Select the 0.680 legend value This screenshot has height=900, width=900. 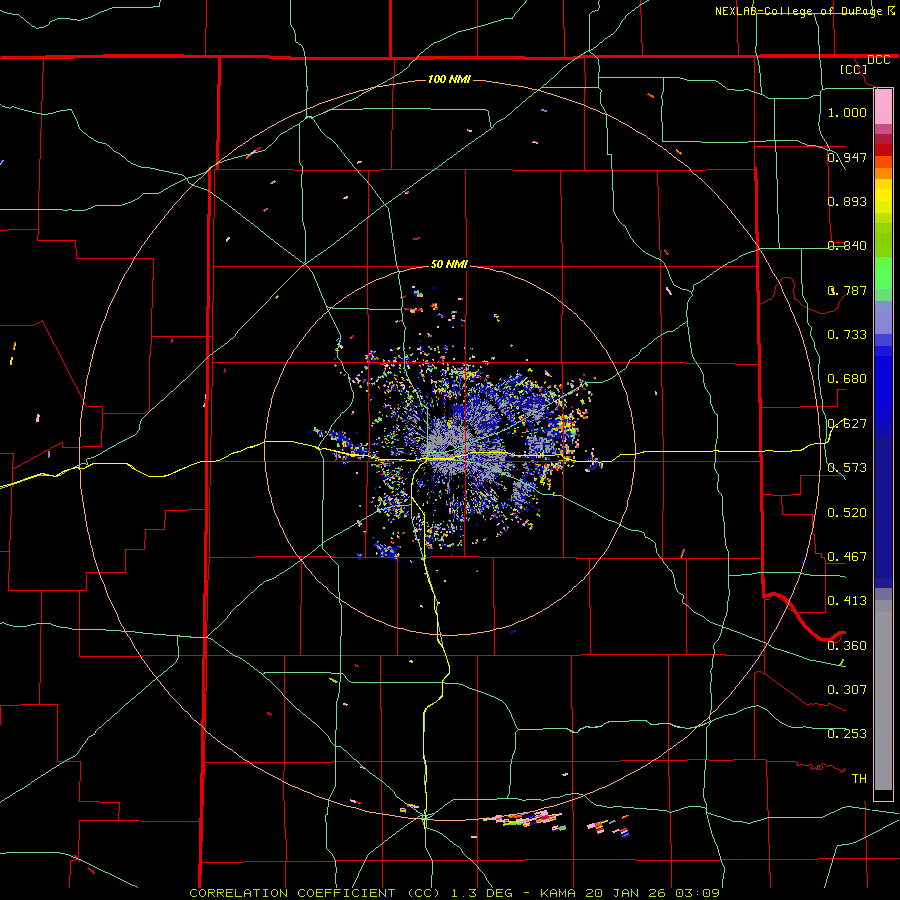(847, 378)
